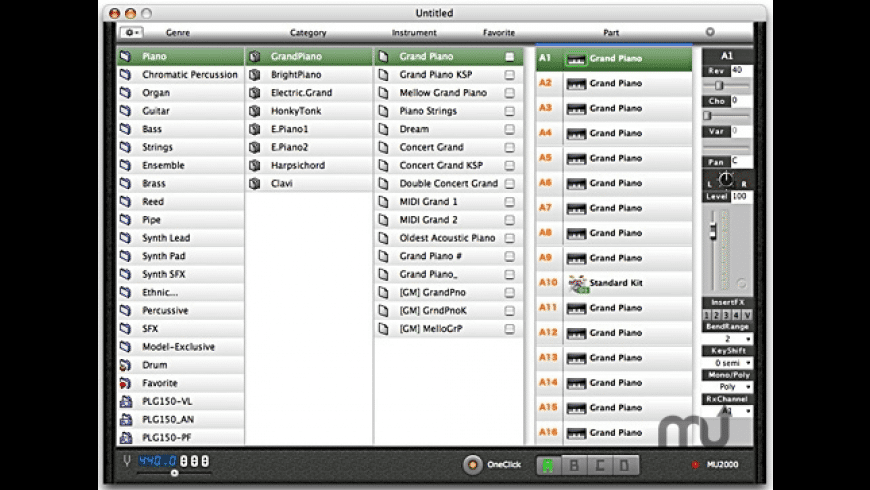
Task: Click the Genre column header
Action: [x=178, y=33]
